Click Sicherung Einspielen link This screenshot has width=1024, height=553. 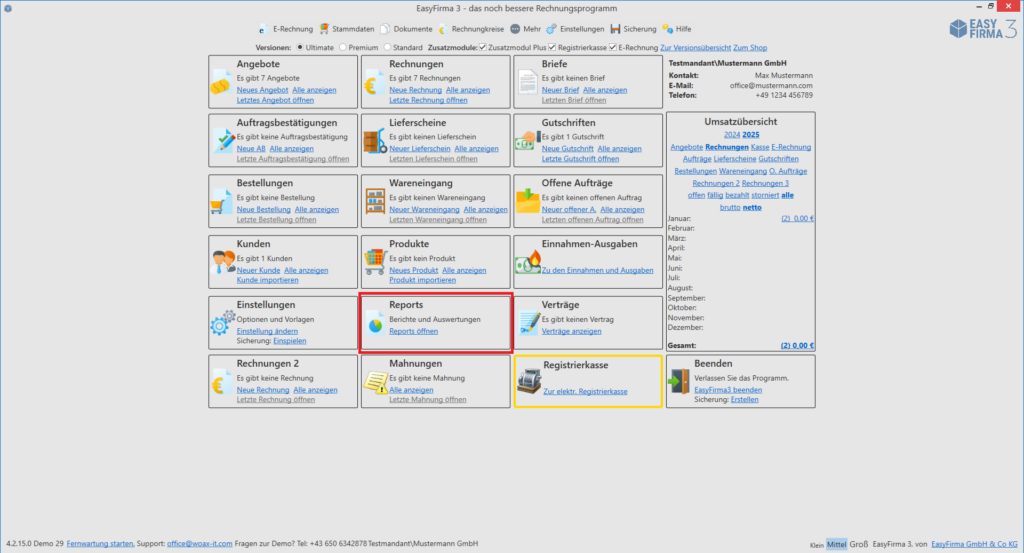289,341
